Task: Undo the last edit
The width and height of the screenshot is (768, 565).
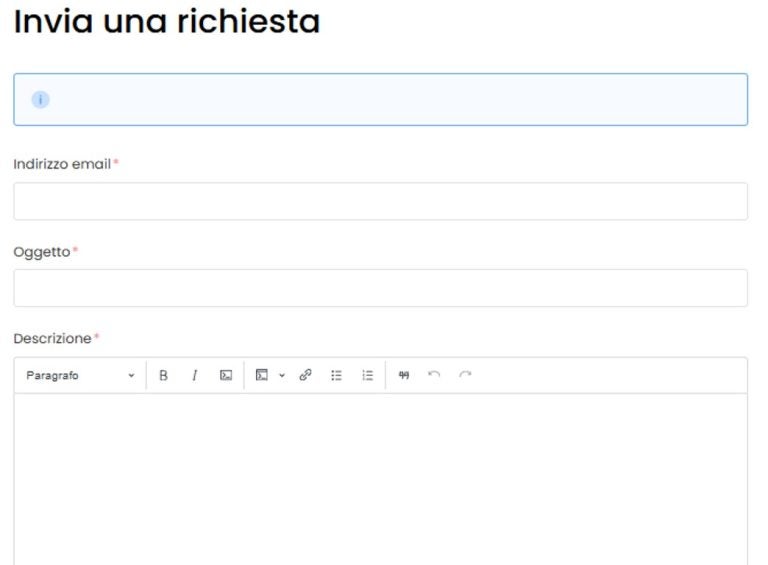Action: (434, 375)
